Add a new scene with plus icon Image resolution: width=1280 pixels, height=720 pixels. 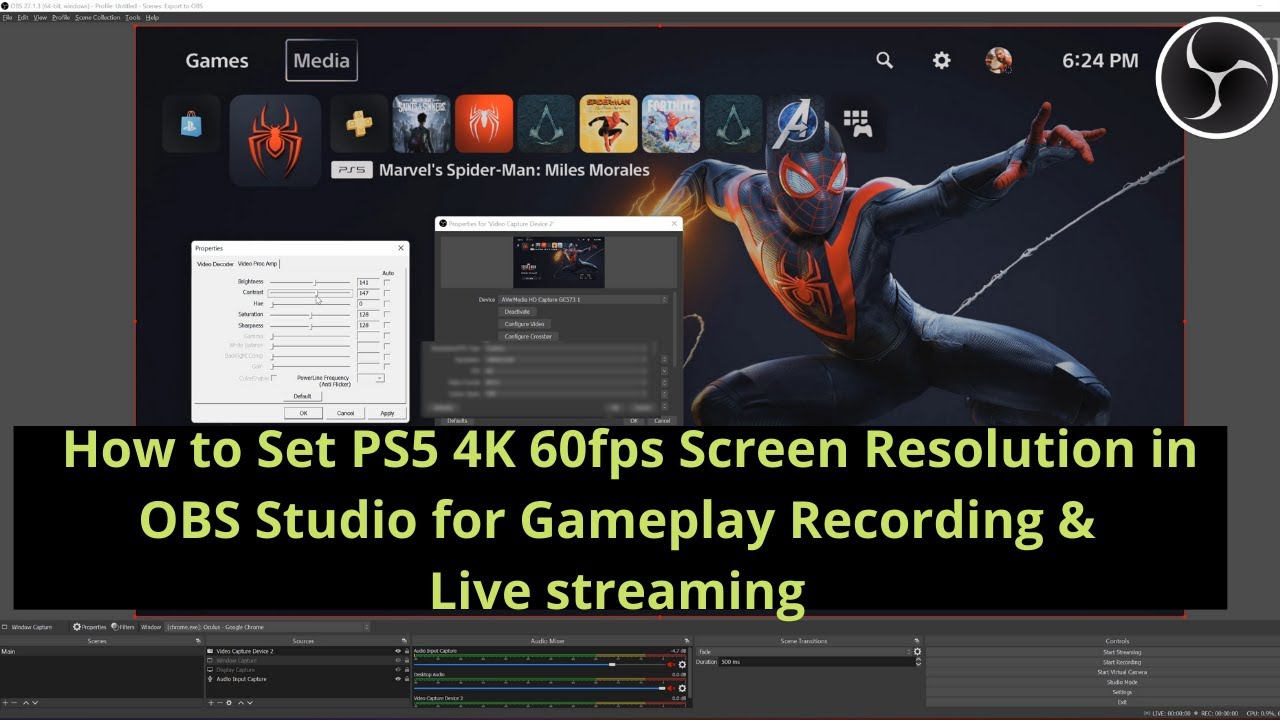[x=5, y=703]
